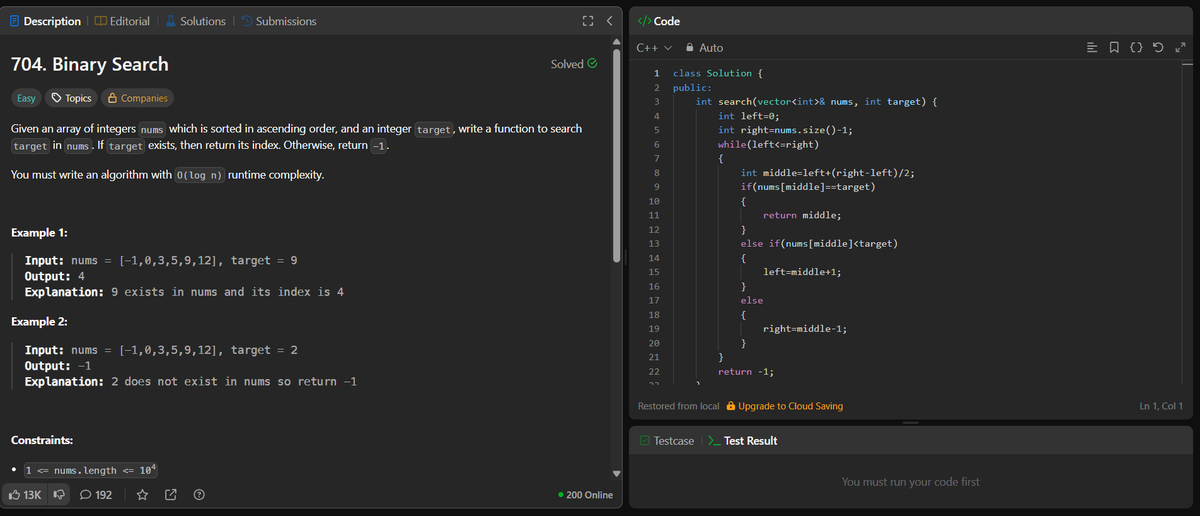
Task: Open the Description tab
Action: click(x=45, y=21)
